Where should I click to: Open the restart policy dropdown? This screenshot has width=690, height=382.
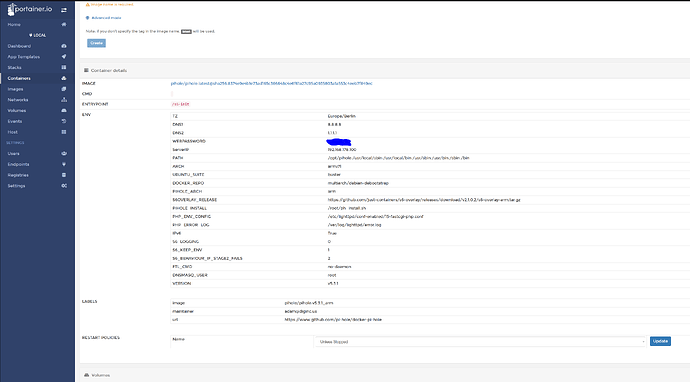click(x=481, y=342)
